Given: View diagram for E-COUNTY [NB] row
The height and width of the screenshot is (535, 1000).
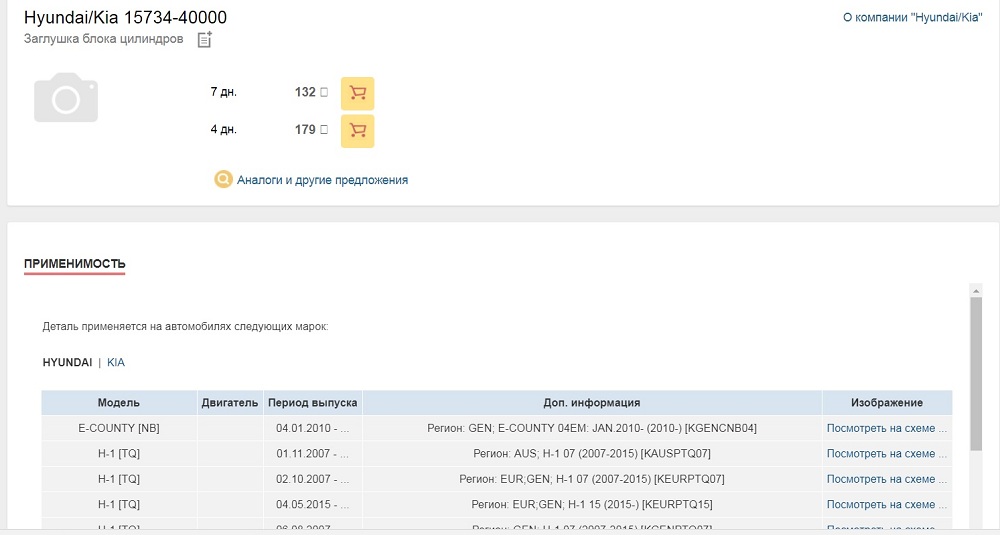Looking at the screenshot, I should coord(885,428).
